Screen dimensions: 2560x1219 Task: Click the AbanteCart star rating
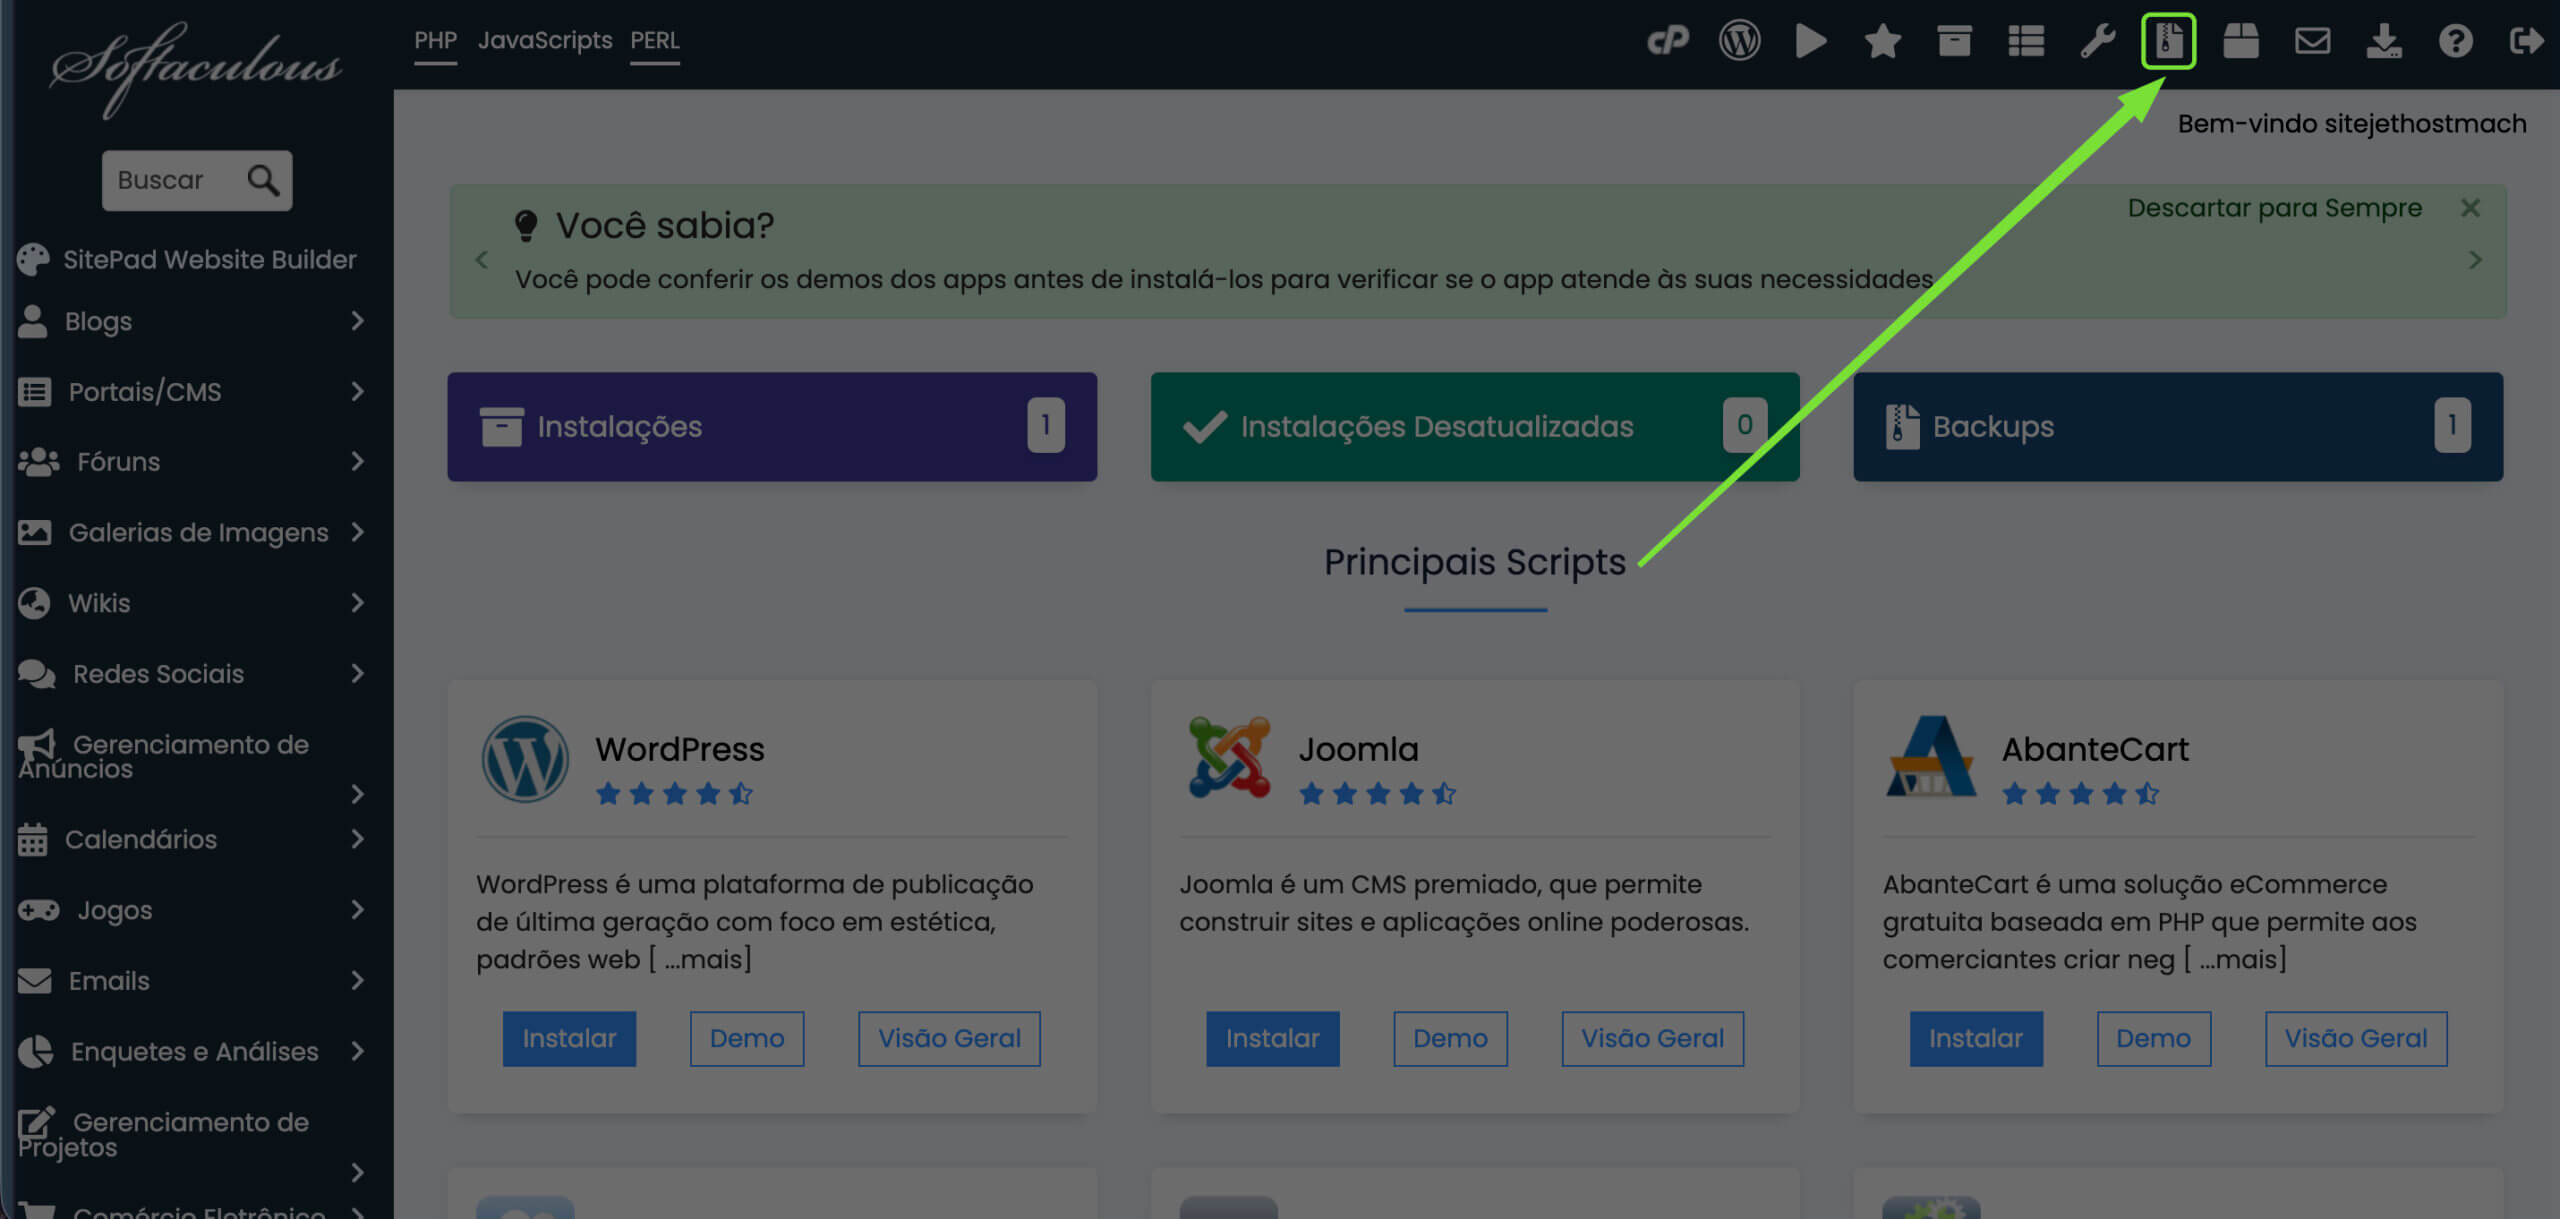[x=2080, y=794]
